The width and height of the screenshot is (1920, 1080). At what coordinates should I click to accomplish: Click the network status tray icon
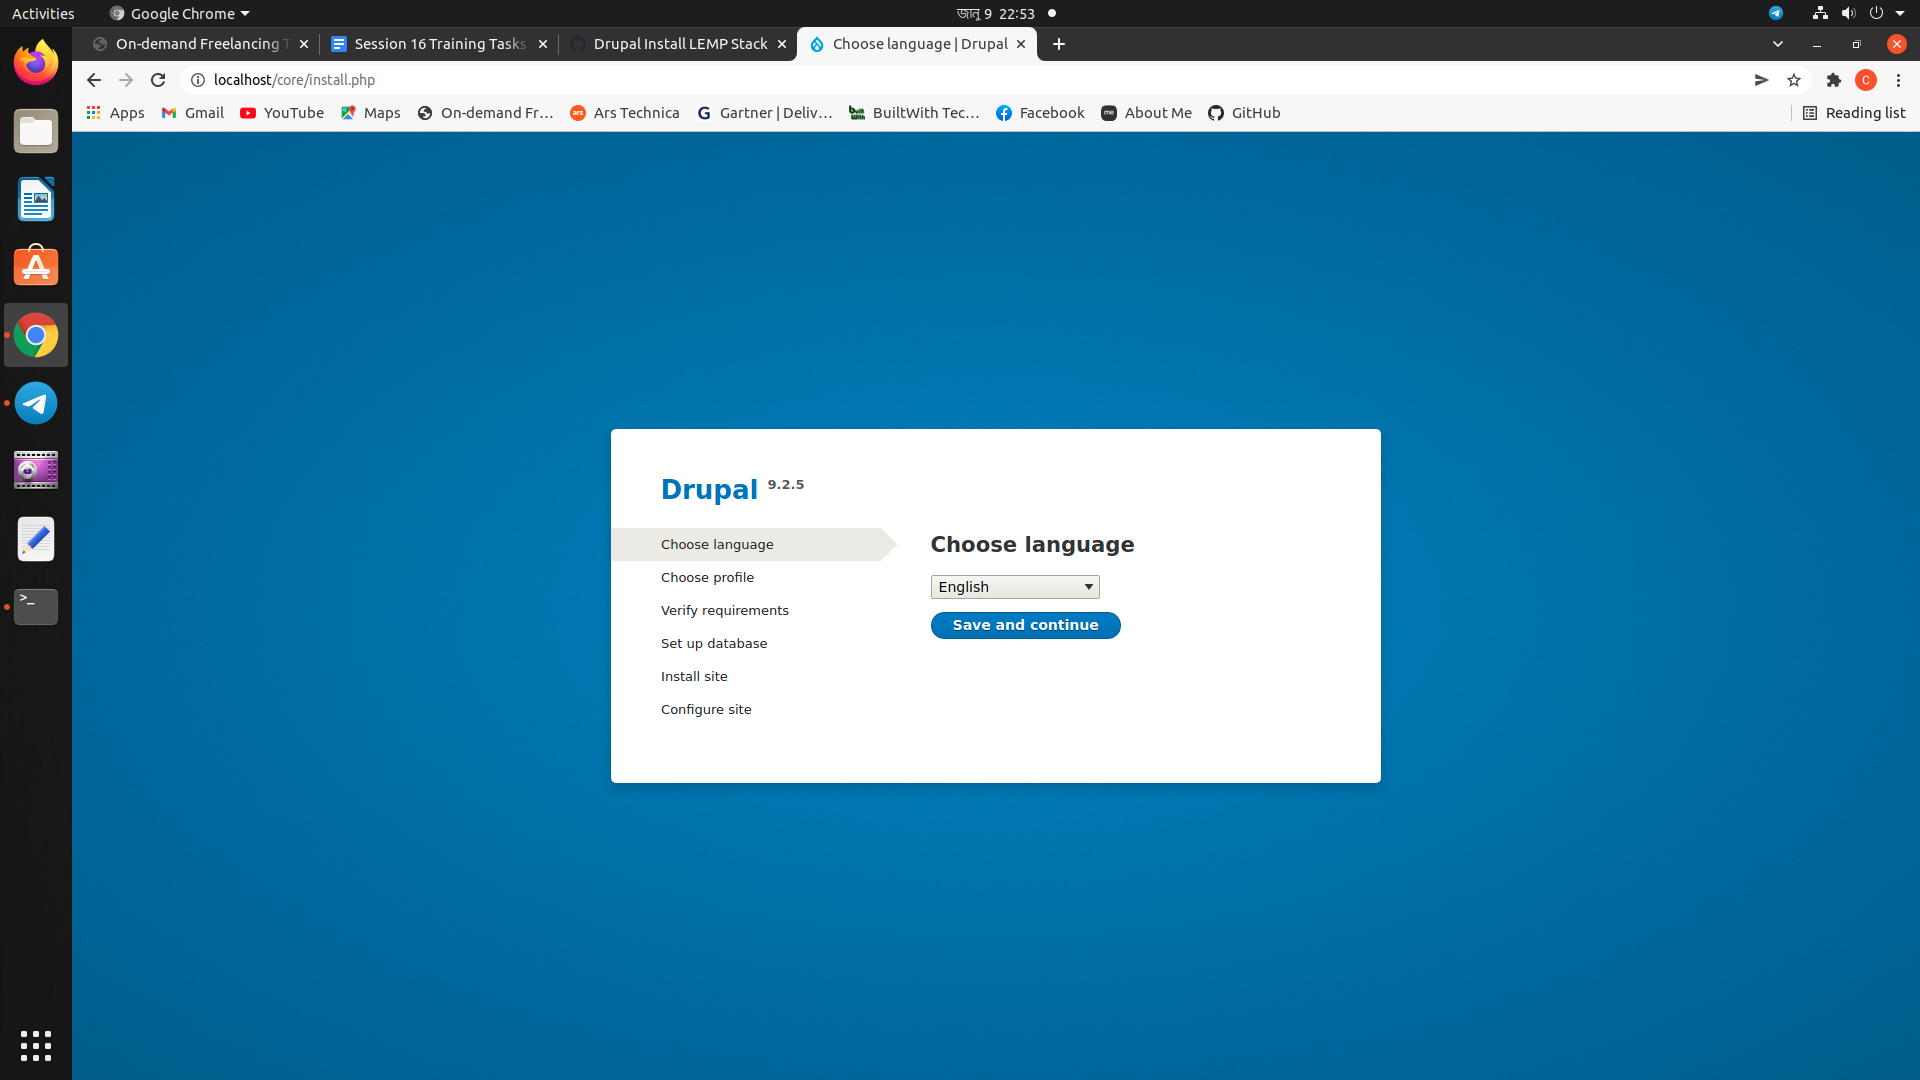pyautogui.click(x=1820, y=13)
